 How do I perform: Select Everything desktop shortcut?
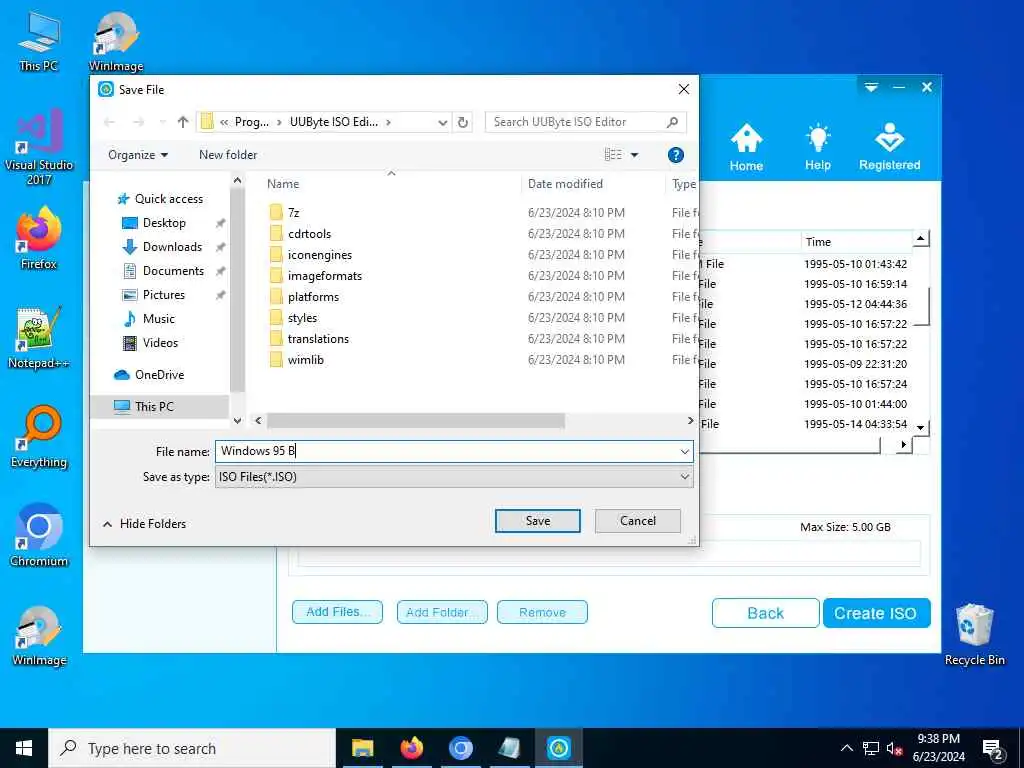pos(39,438)
